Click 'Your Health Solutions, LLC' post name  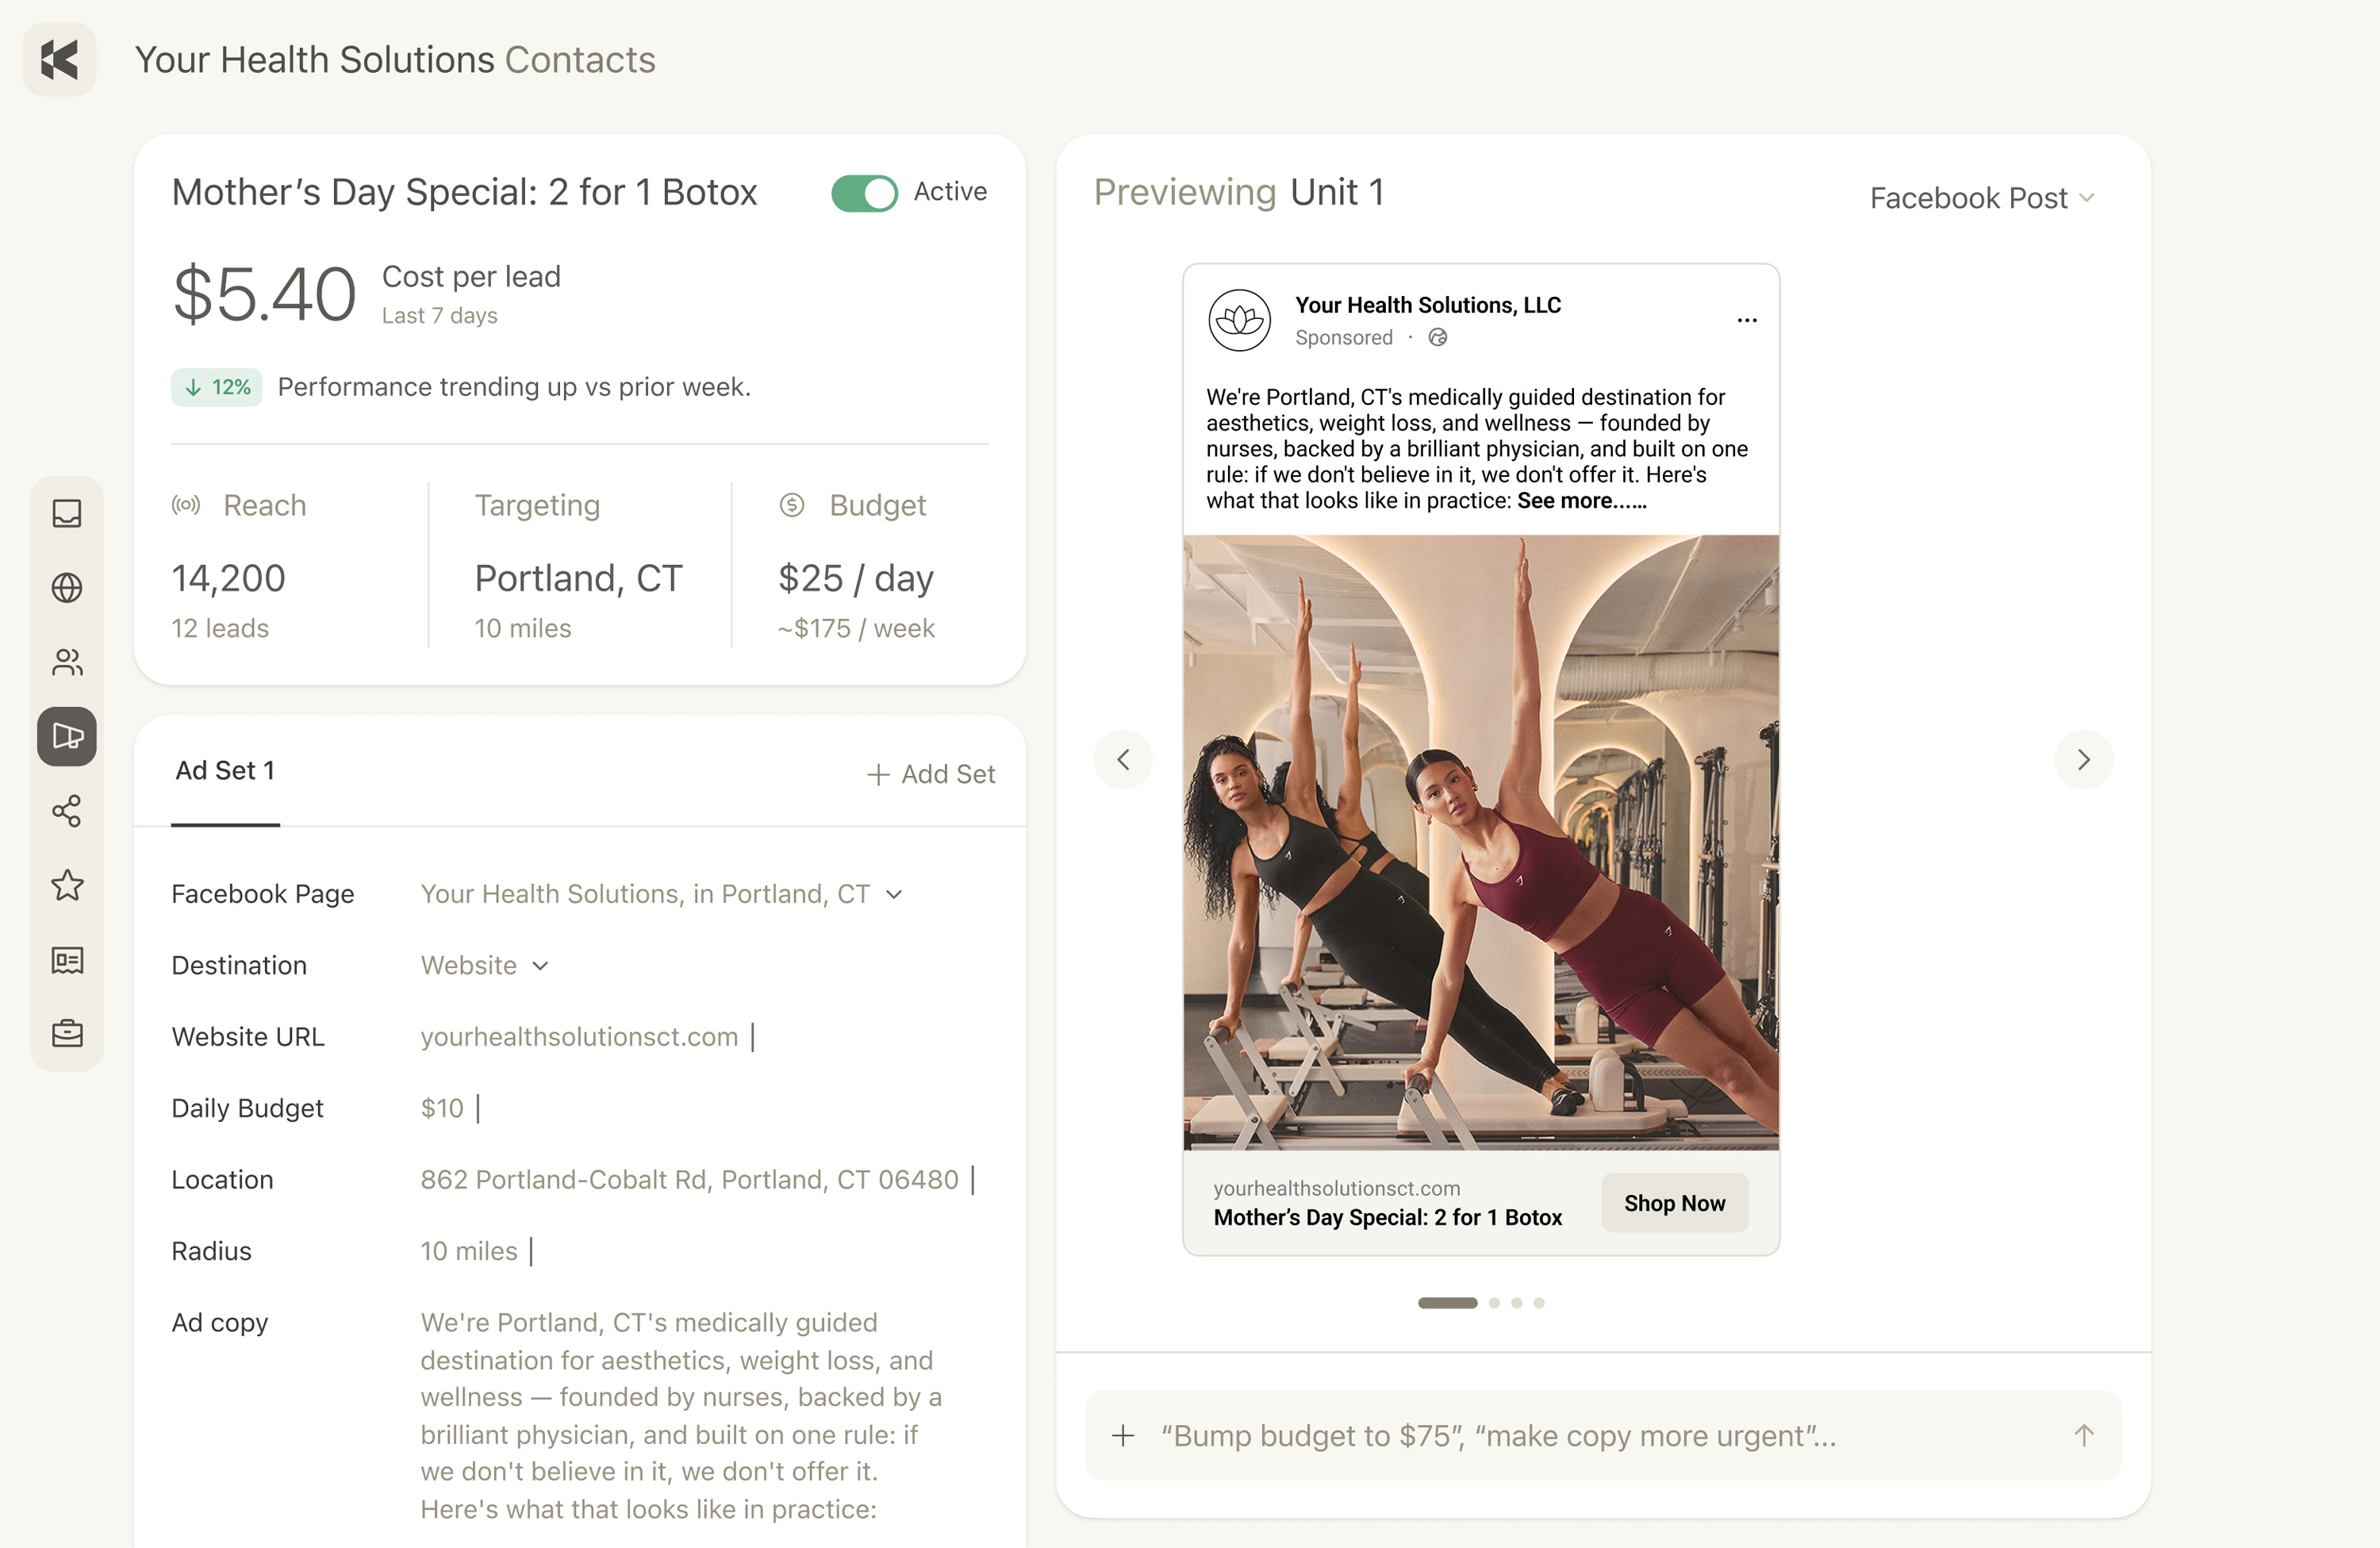pyautogui.click(x=1428, y=305)
